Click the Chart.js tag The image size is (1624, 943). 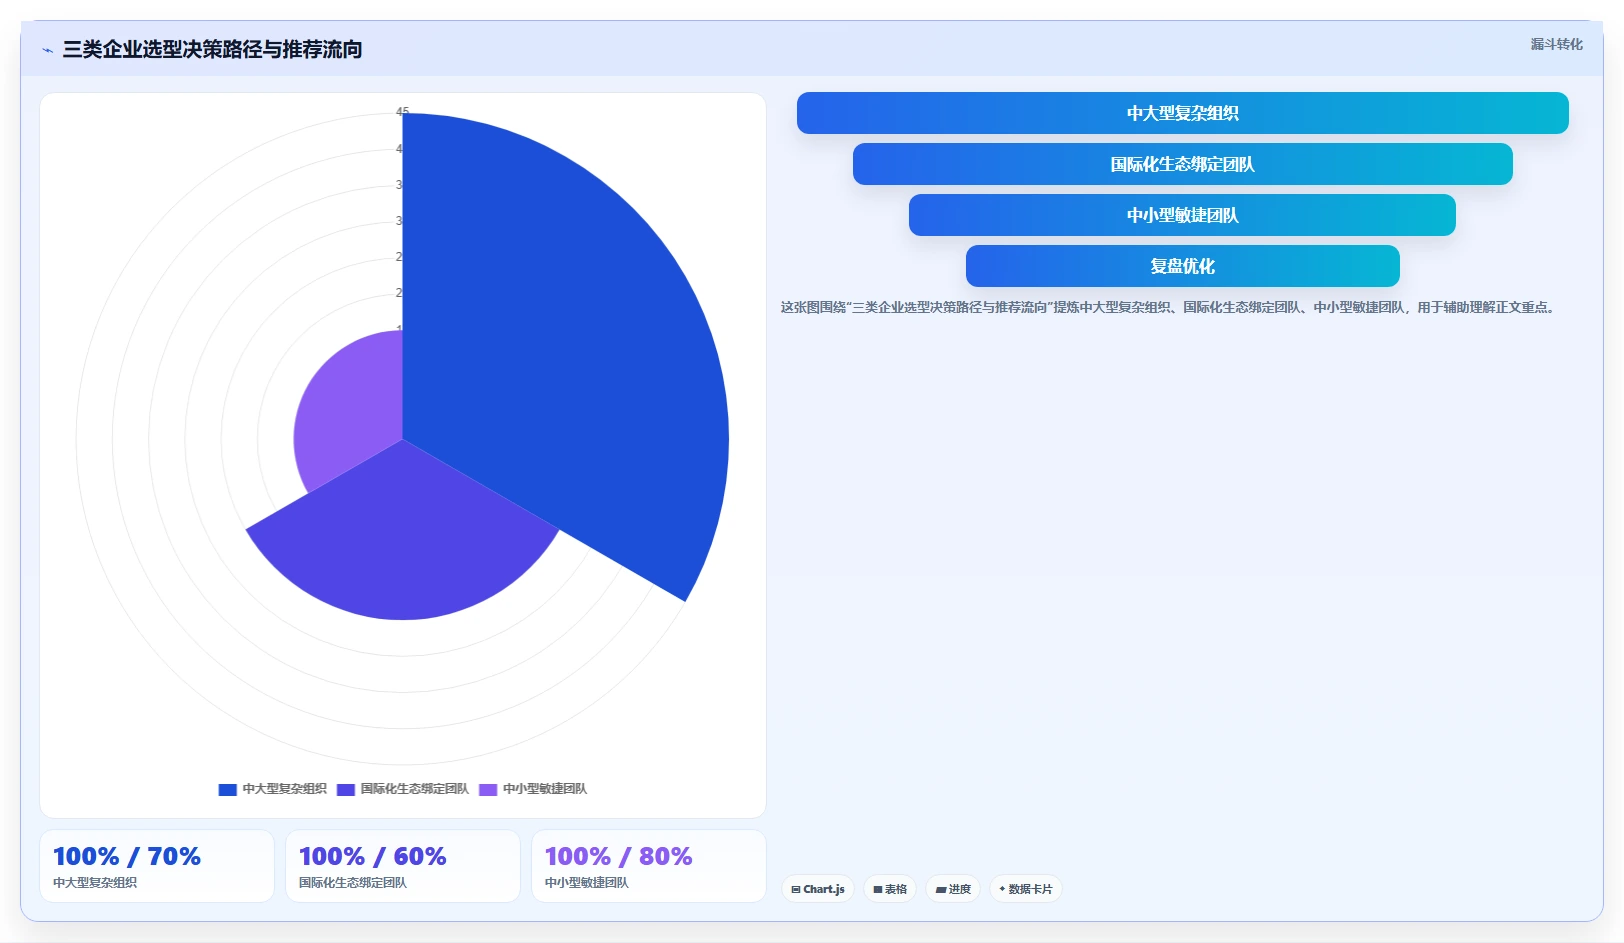coord(818,889)
